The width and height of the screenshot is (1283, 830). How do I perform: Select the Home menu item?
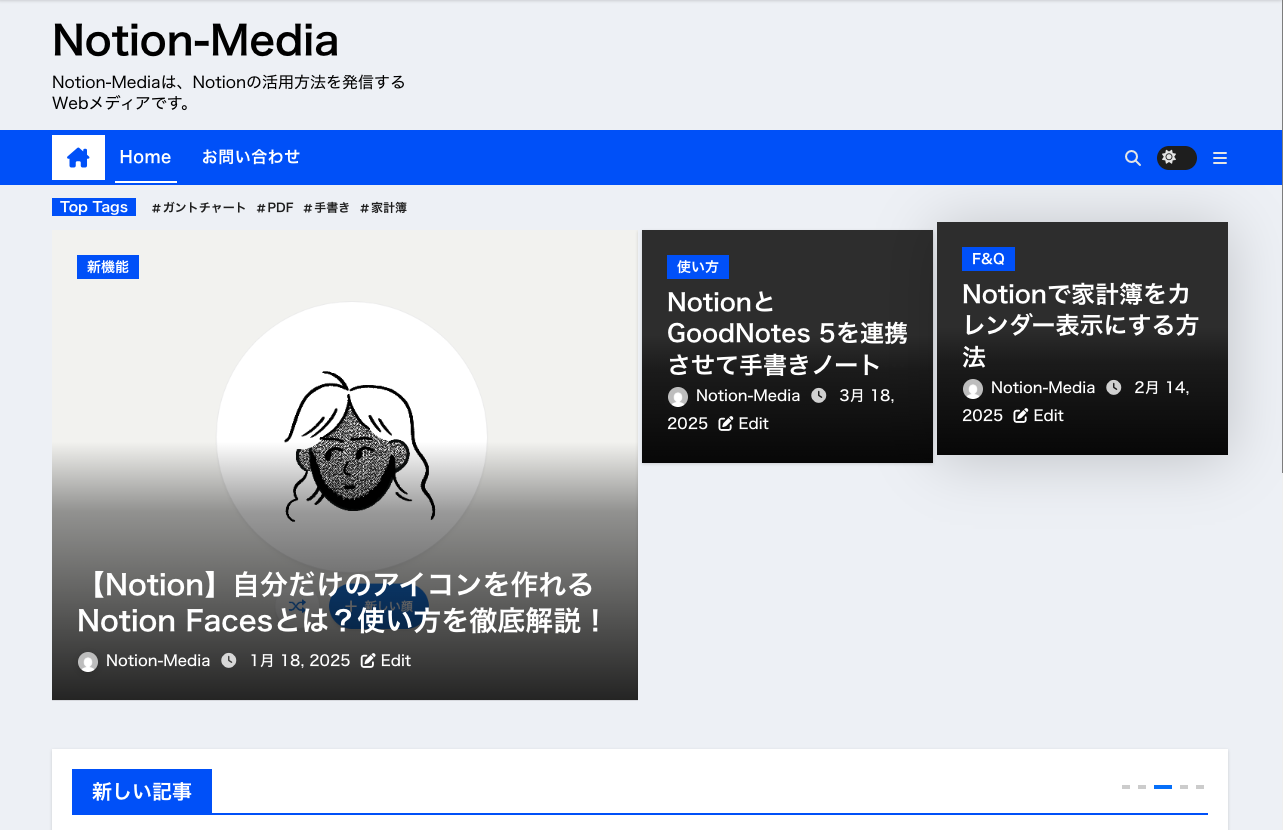[x=145, y=157]
